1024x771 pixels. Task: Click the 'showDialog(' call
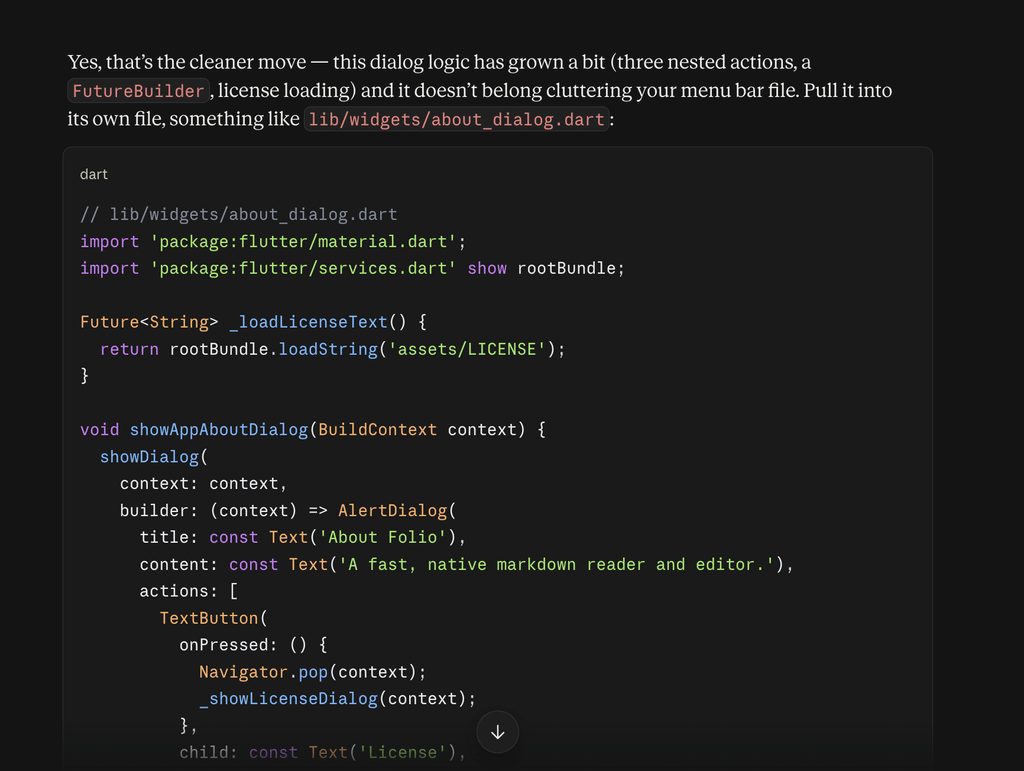tap(154, 457)
